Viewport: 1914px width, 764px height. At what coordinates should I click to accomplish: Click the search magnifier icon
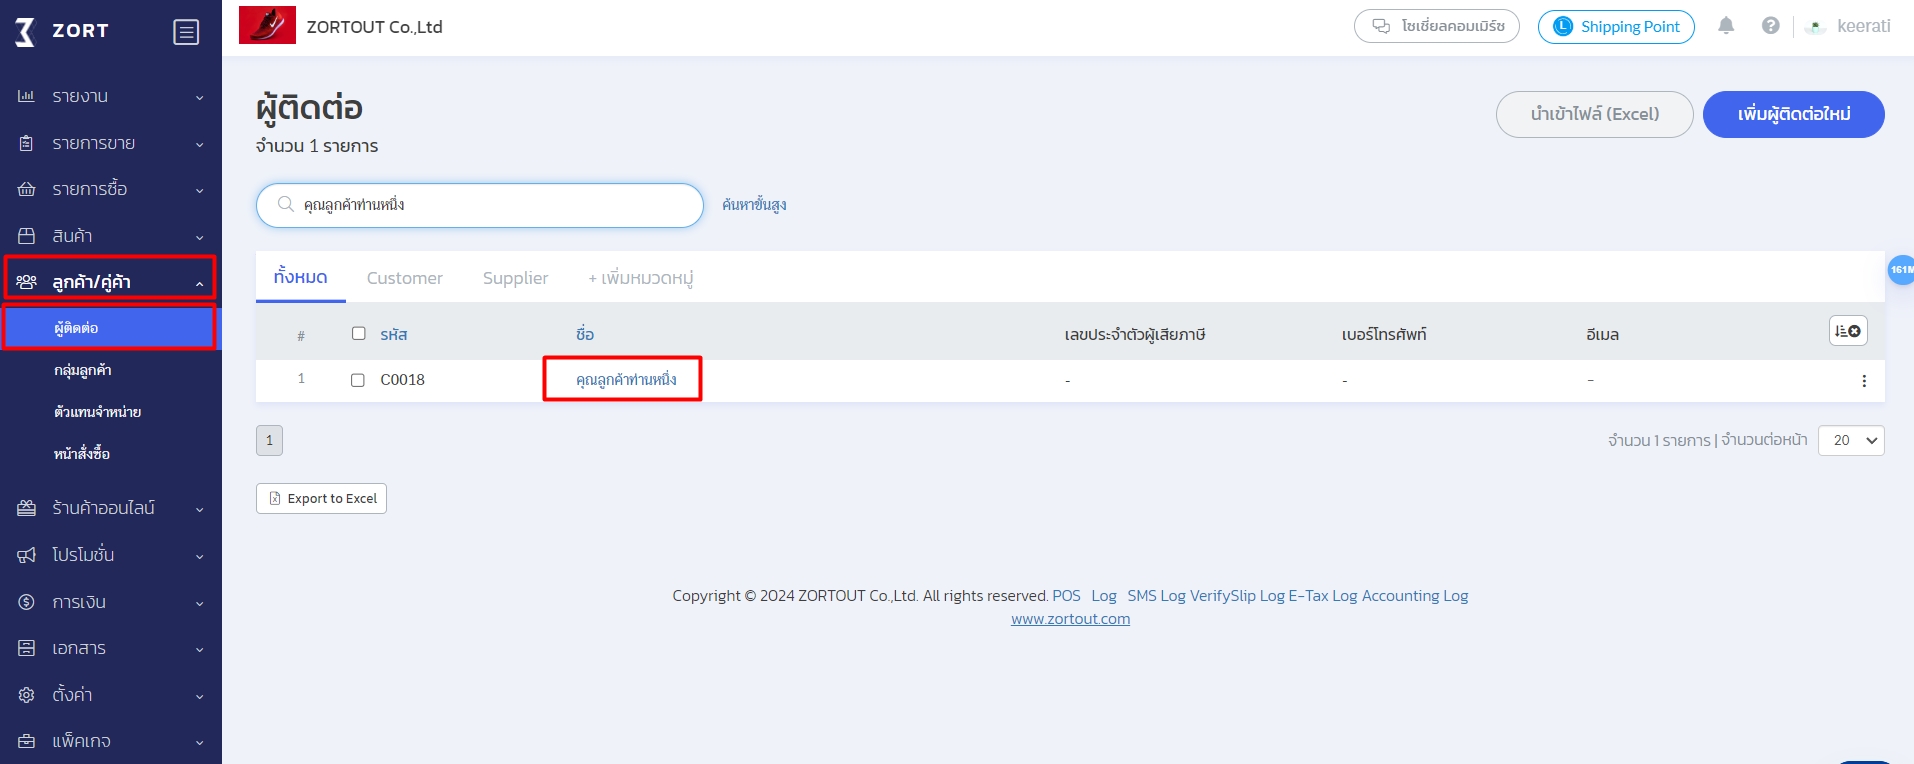(x=286, y=204)
